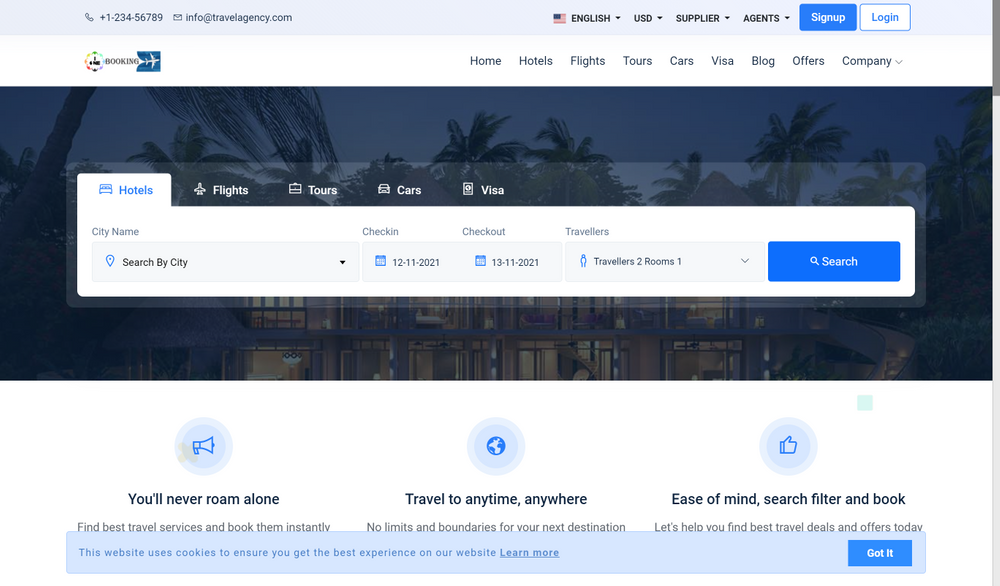This screenshot has height=586, width=1000.
Task: Click the calendar icon beside the Checkin date
Action: 381,261
